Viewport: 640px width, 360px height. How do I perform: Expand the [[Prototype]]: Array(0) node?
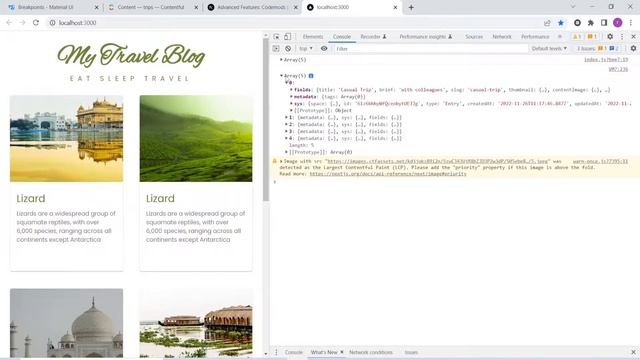click(287, 152)
